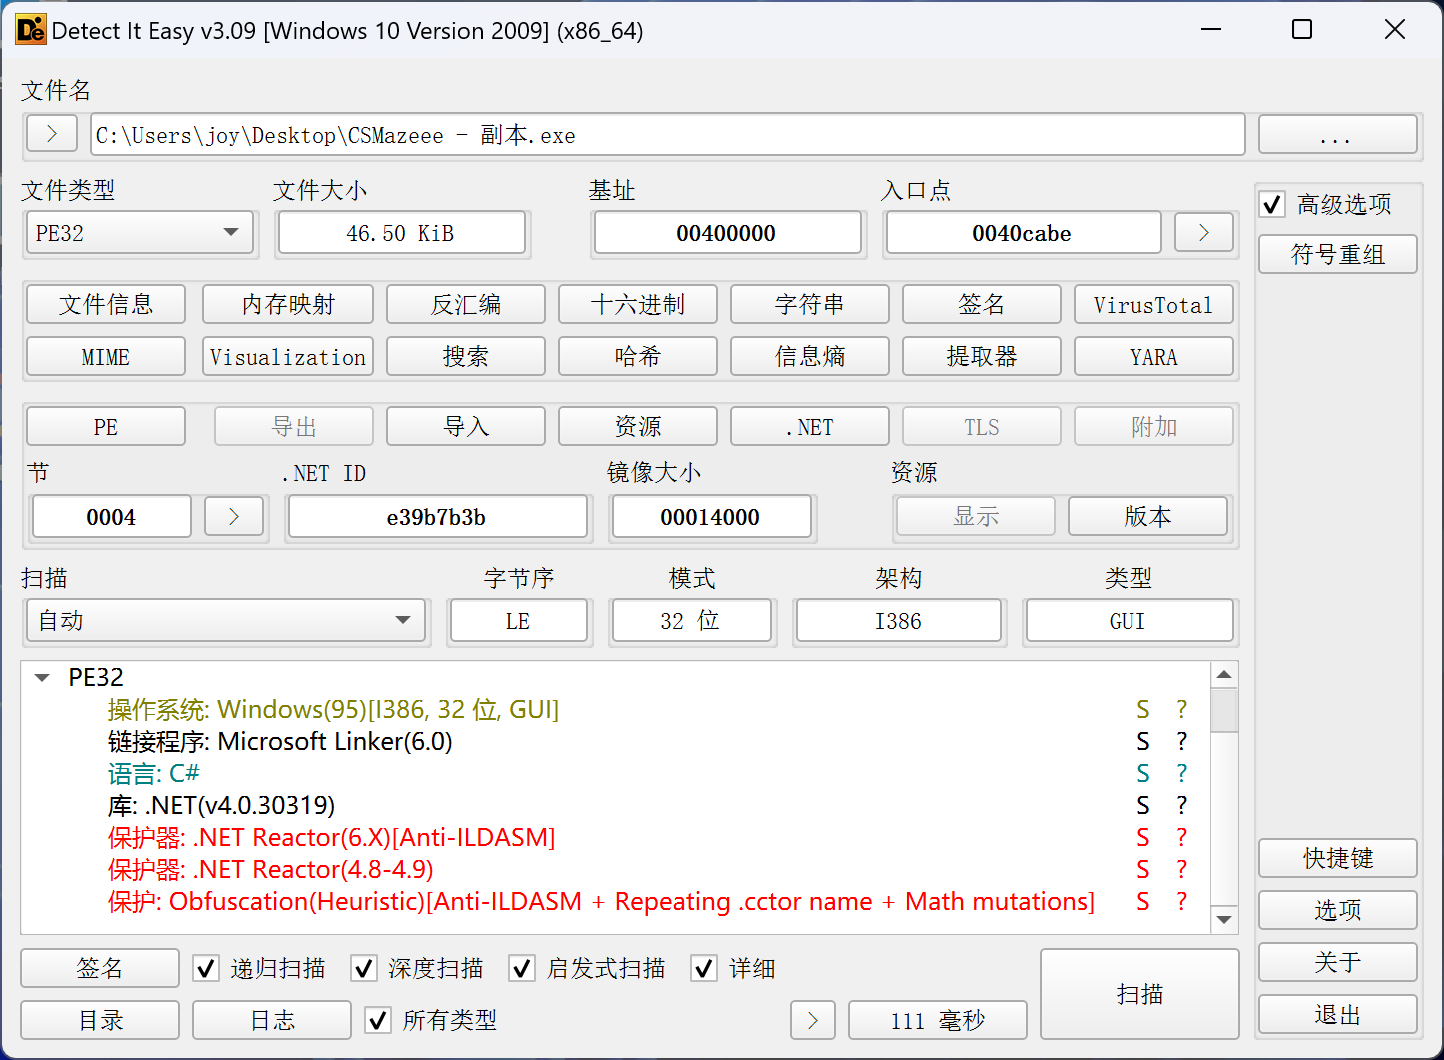Open the 搜索 search tool
Screen dimensions: 1444x1060
tap(466, 357)
